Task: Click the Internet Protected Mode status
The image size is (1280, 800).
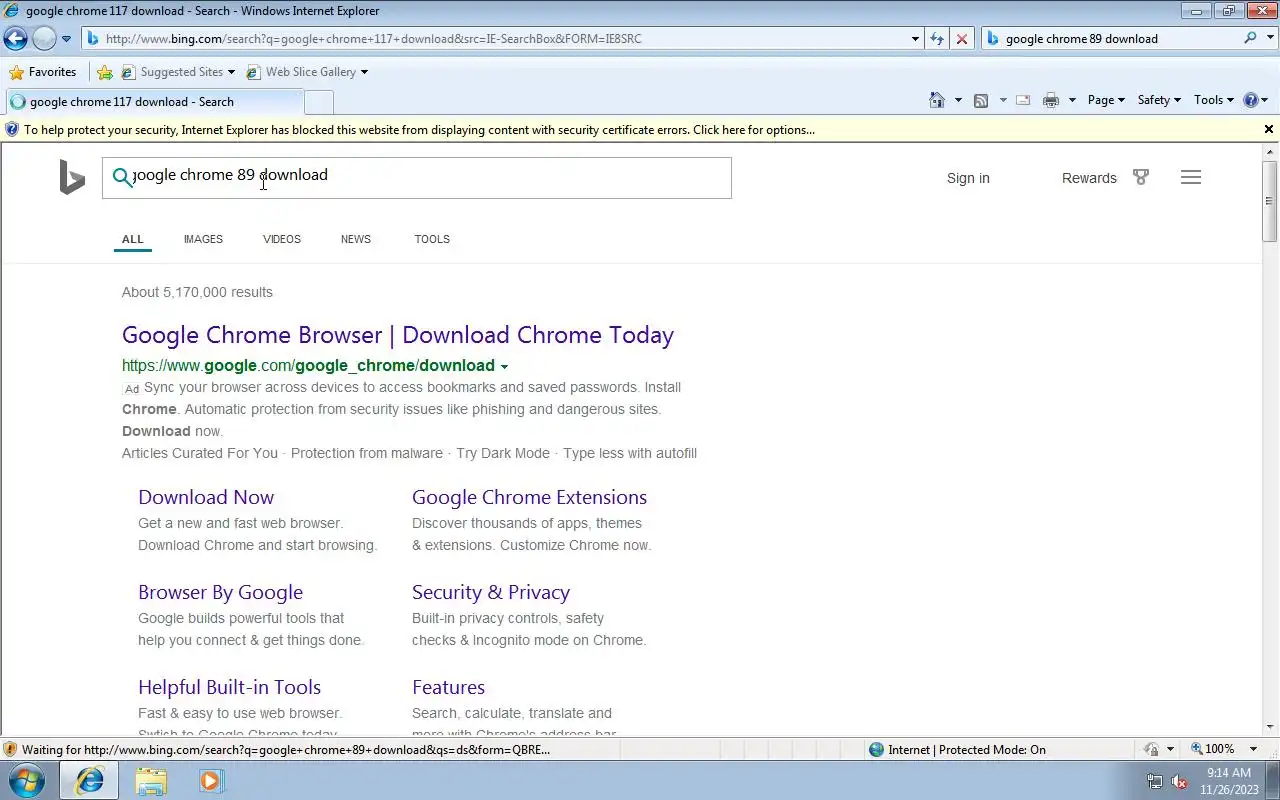Action: pos(958,749)
